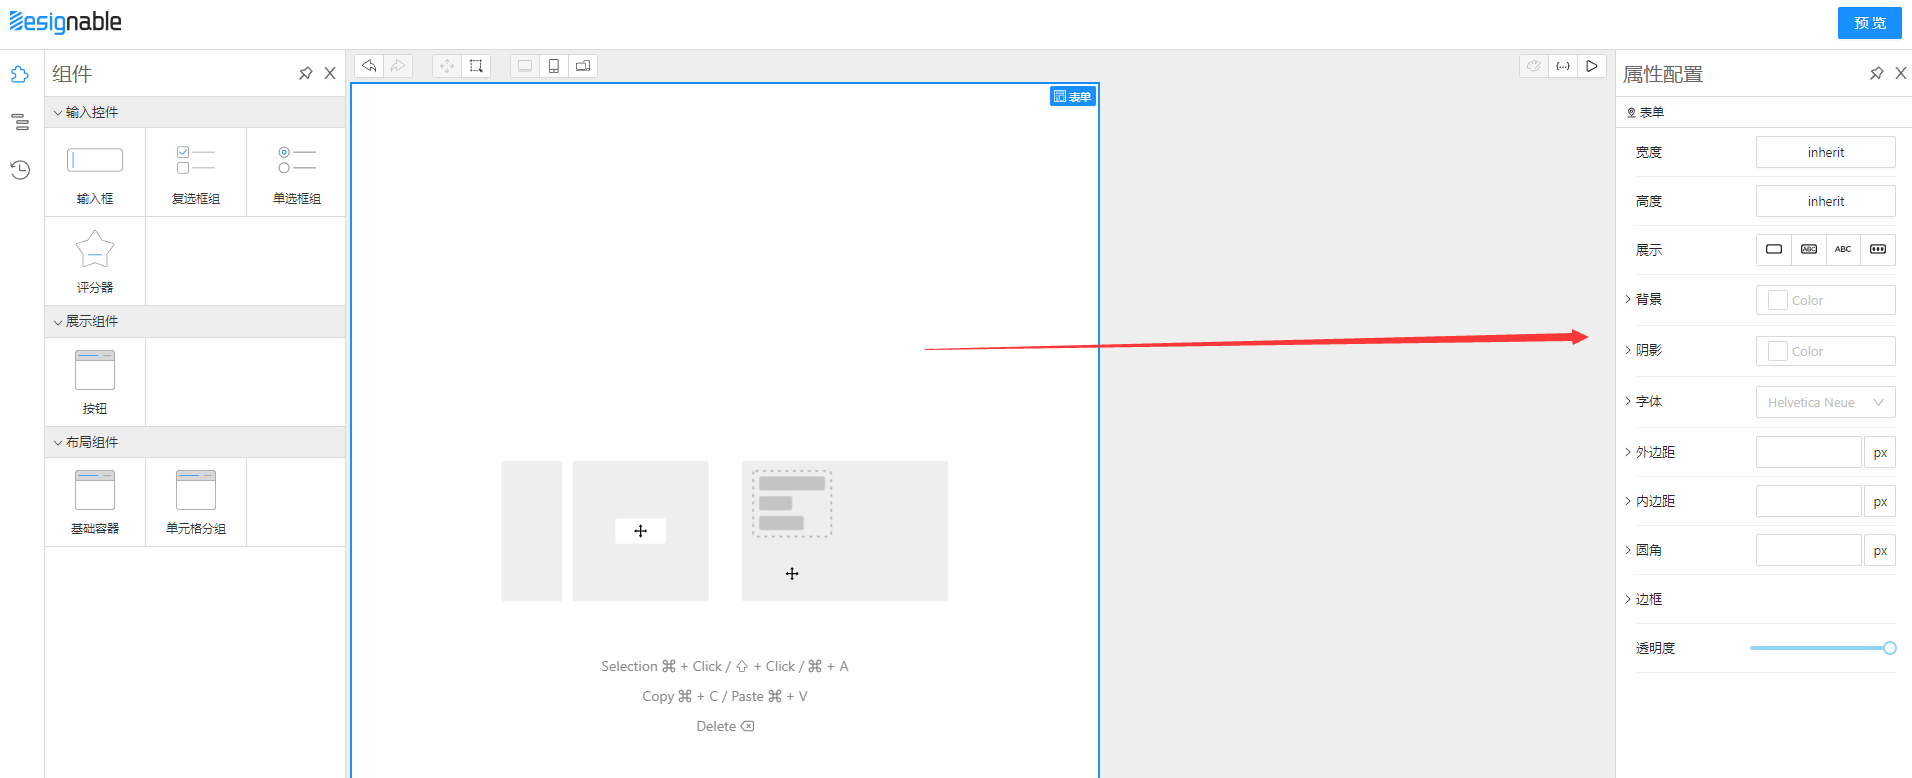Open the px unit for 圆角

coord(1880,551)
